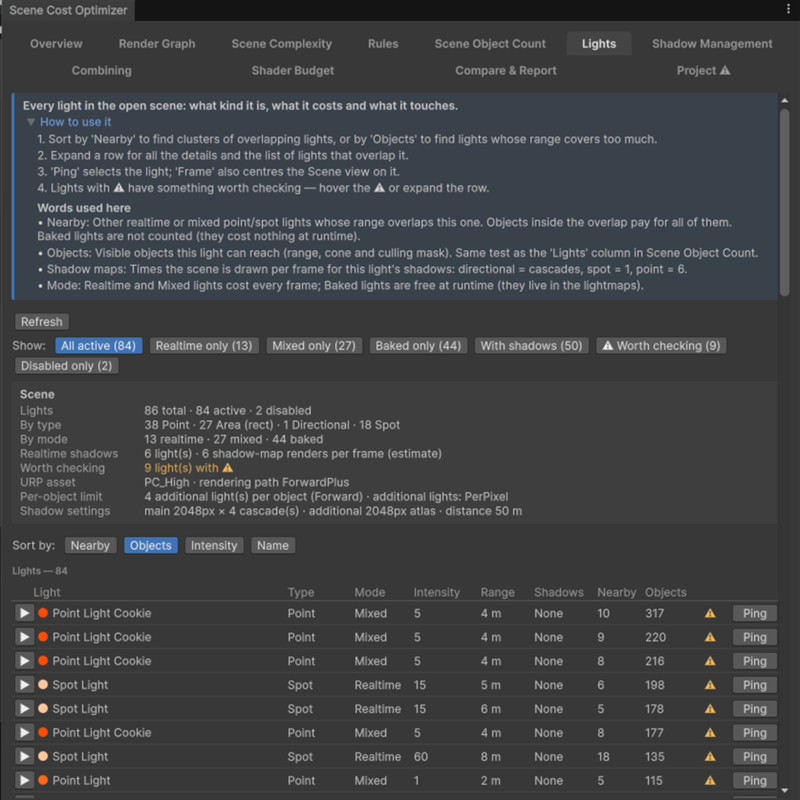Expand the Spot Light row with 178 objects
Viewport: 800px width, 800px height.
point(24,709)
